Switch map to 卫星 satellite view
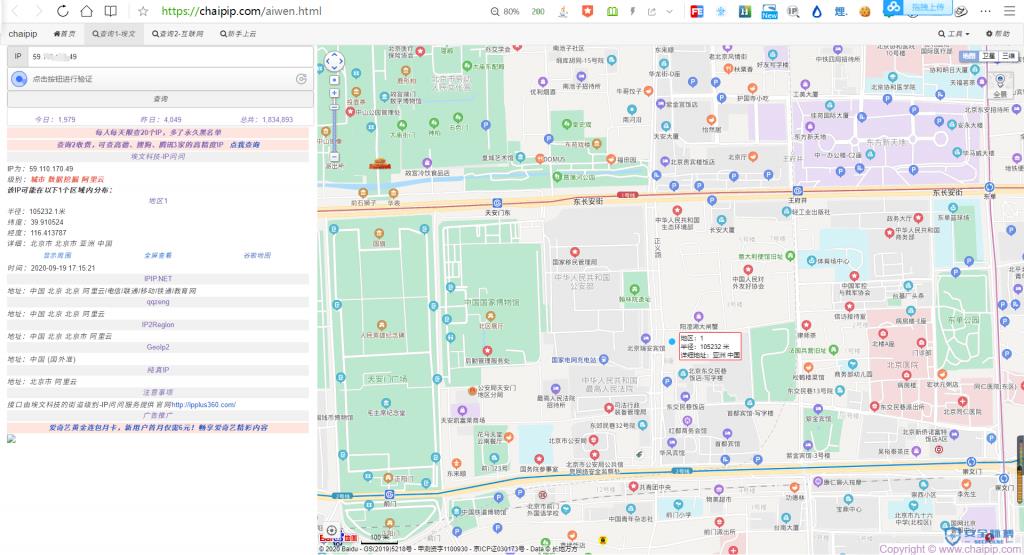Screen dimensions: 1024x555 click(989, 56)
